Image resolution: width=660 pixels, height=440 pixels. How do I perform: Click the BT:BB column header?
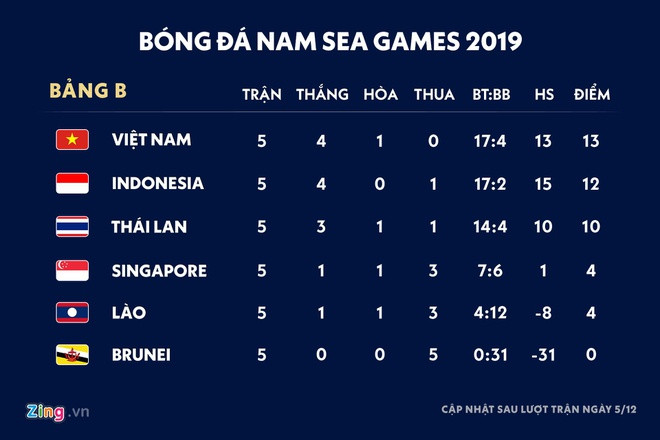[492, 95]
